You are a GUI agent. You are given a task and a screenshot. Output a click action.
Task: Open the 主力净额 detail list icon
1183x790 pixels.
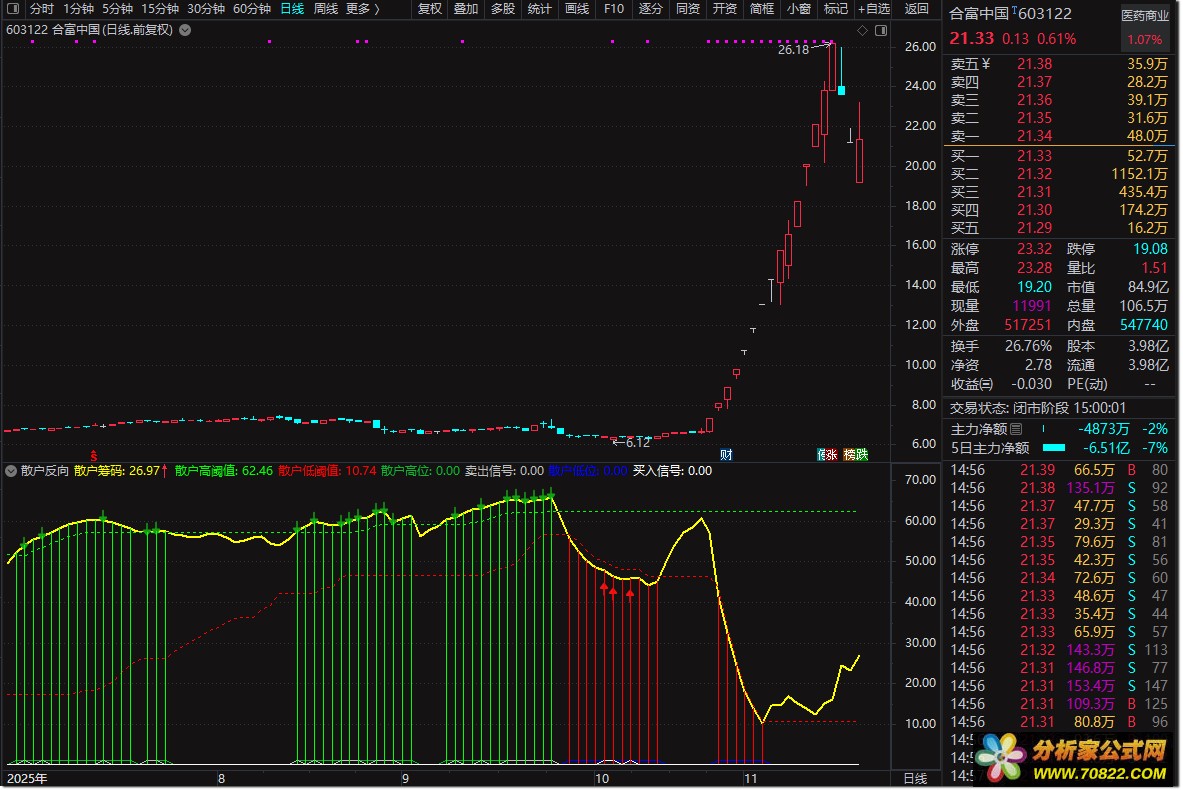coord(1017,429)
